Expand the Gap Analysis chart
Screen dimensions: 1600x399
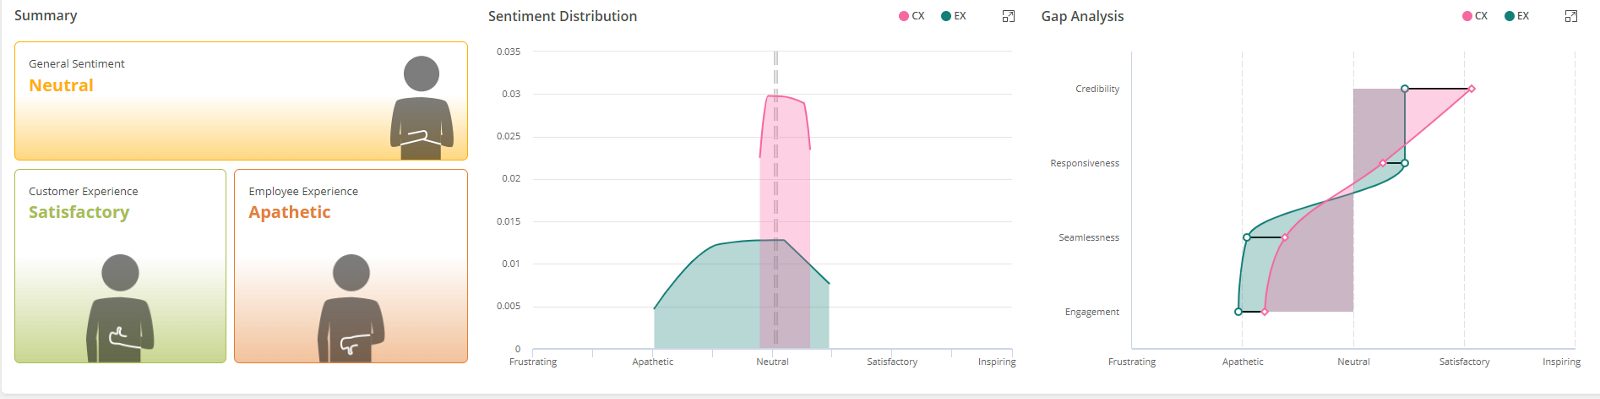click(x=1571, y=16)
